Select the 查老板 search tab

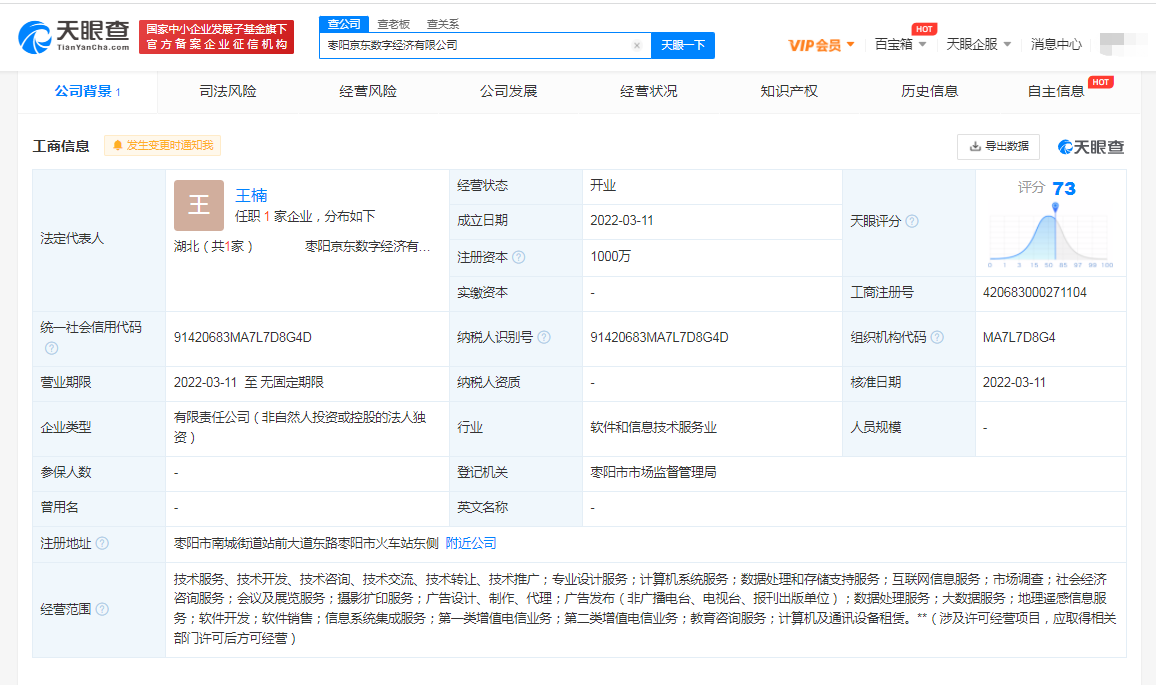(392, 23)
